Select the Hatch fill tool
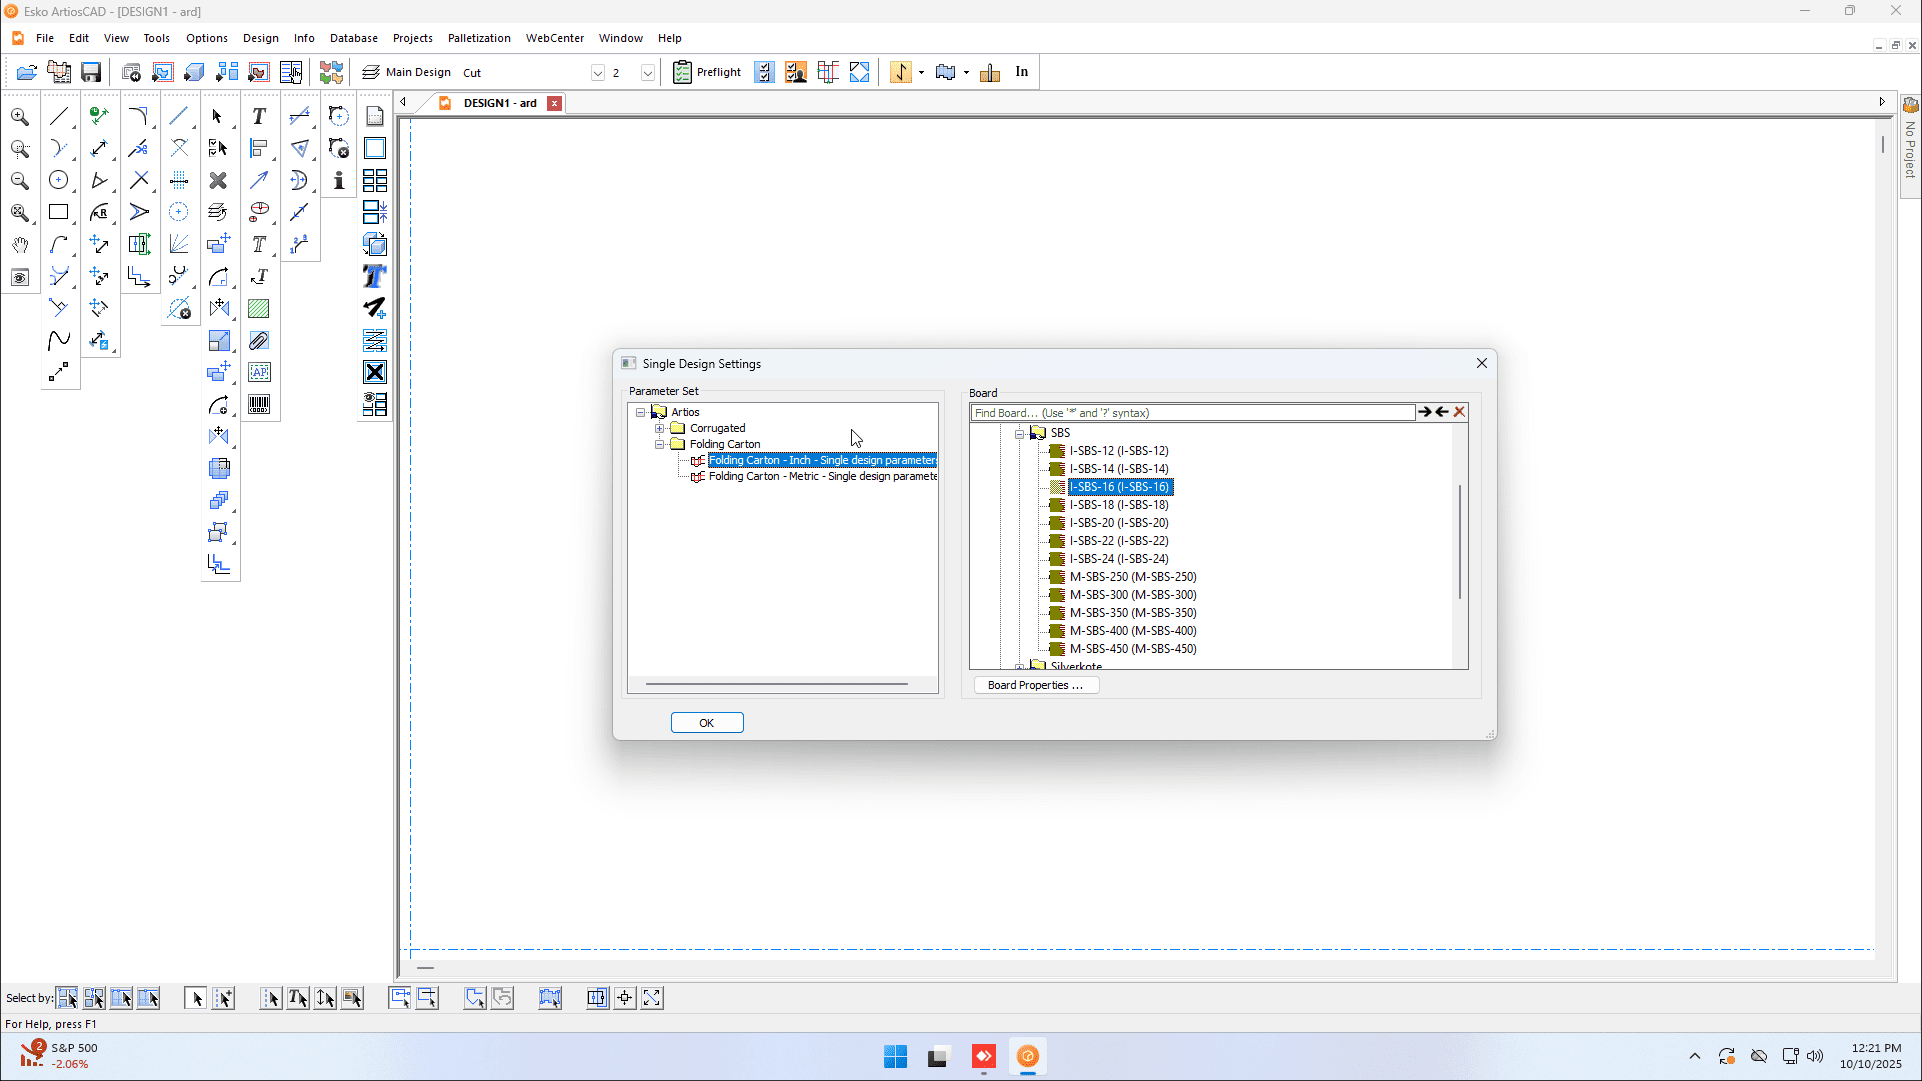The height and width of the screenshot is (1081, 1922). tap(259, 308)
